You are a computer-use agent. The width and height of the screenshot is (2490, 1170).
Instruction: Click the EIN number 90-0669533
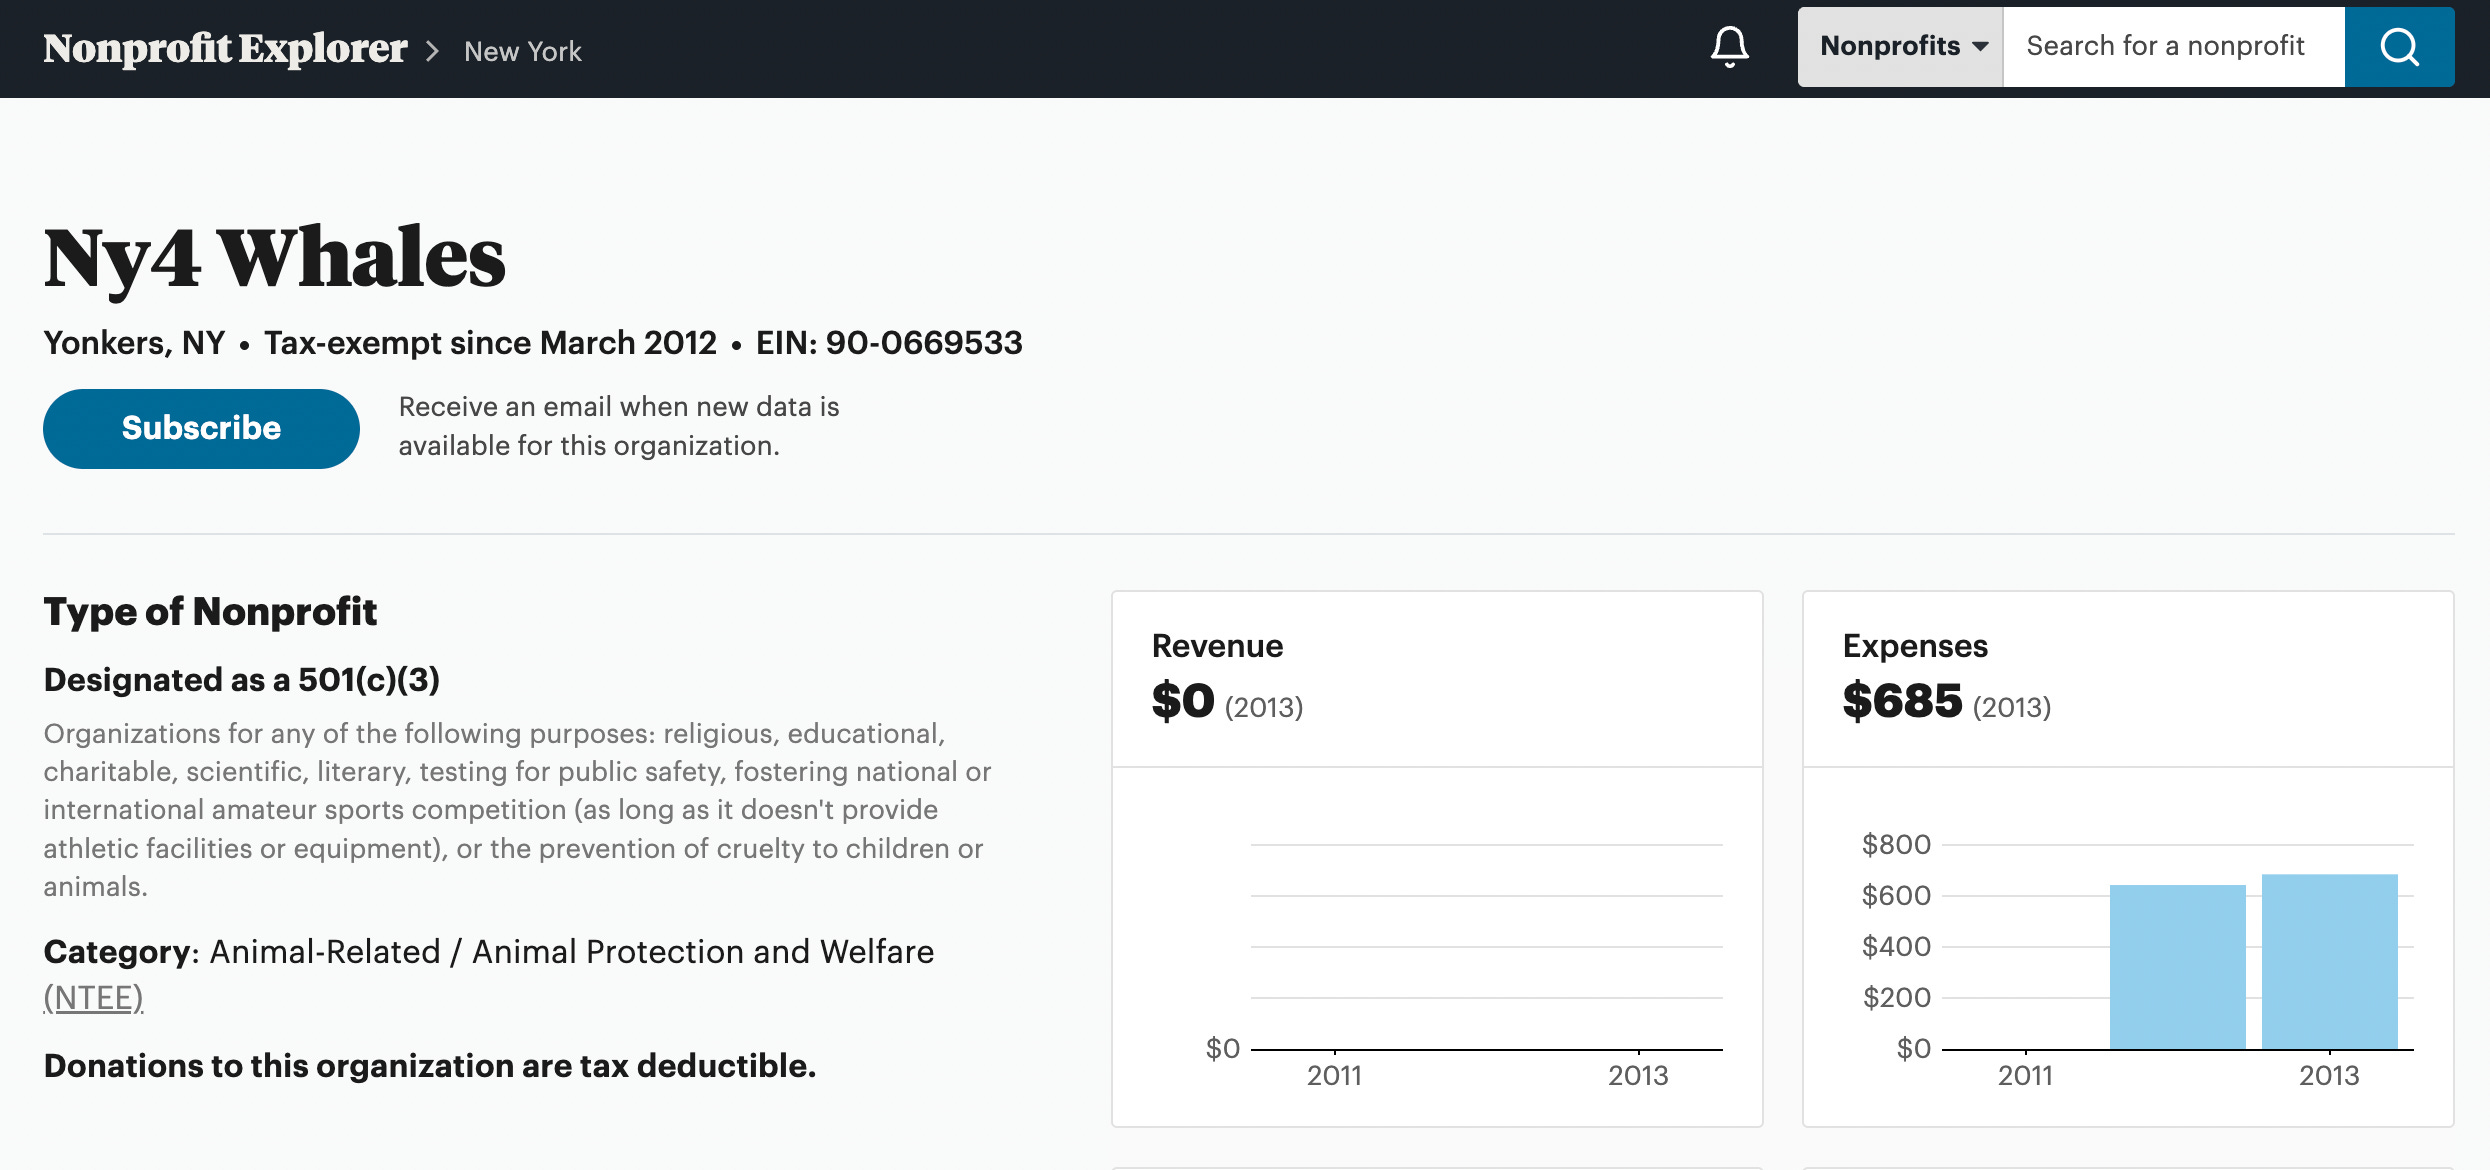coord(923,343)
